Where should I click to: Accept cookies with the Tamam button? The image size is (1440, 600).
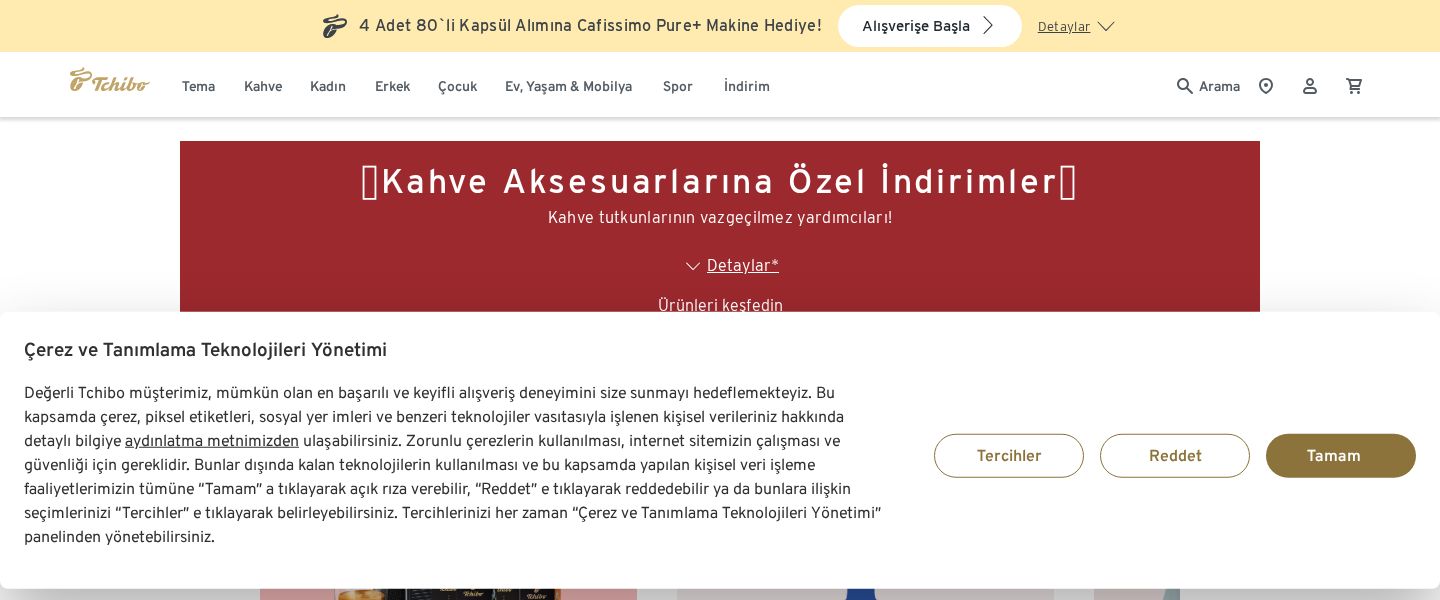click(x=1341, y=456)
